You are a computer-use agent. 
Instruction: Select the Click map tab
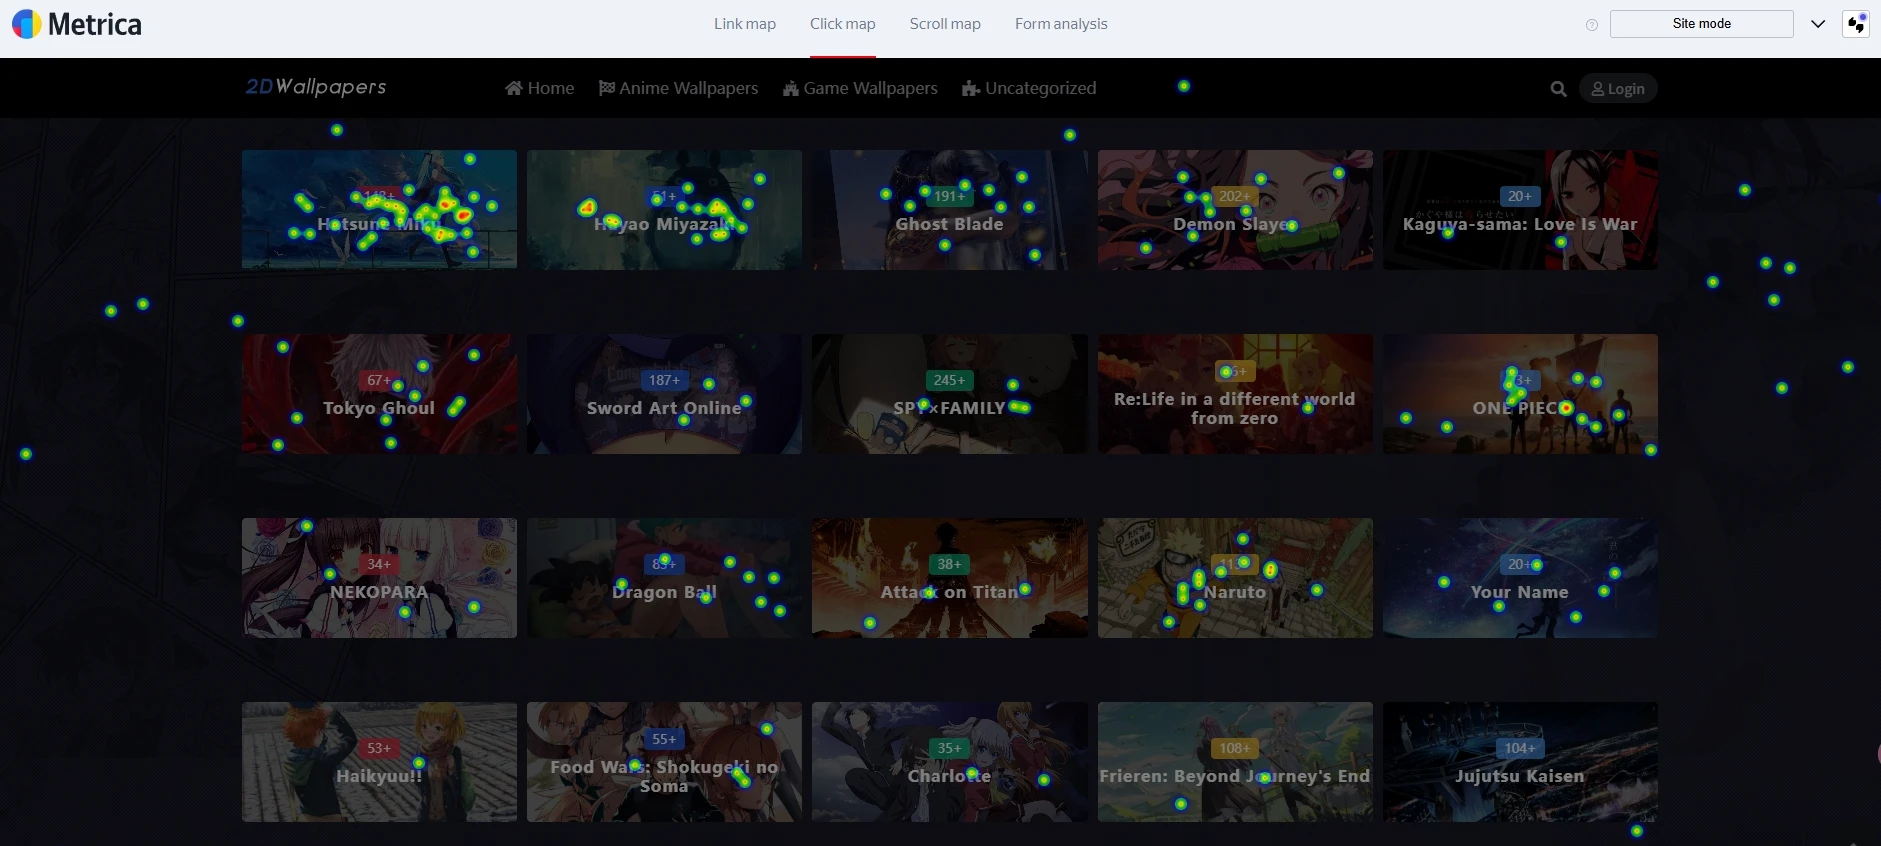coord(842,24)
